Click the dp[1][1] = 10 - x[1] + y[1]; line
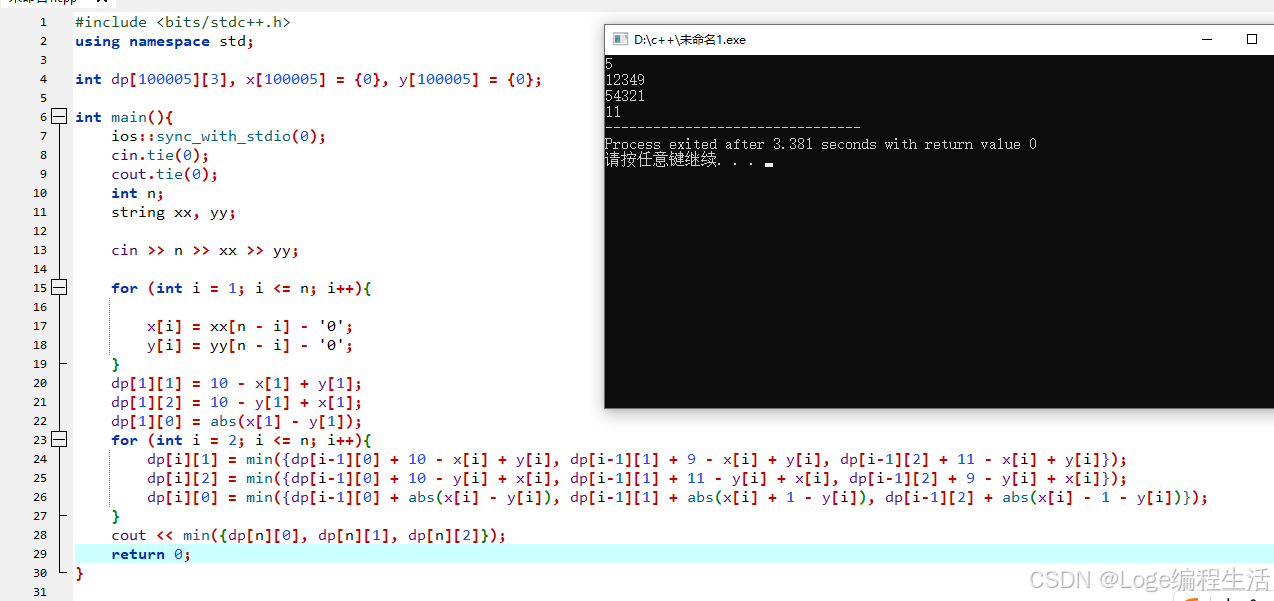1274x601 pixels. 237,383
